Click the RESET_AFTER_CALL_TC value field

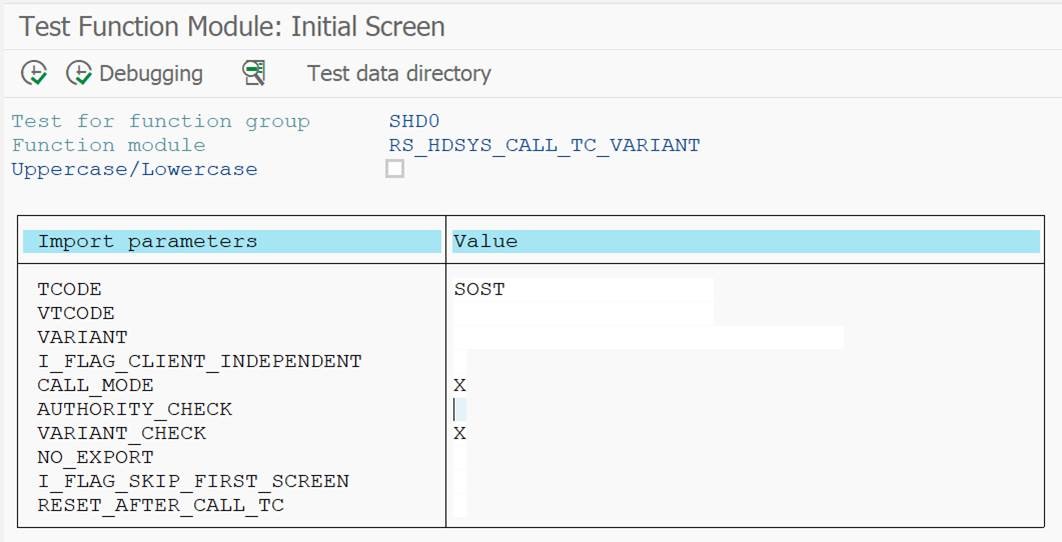point(460,505)
